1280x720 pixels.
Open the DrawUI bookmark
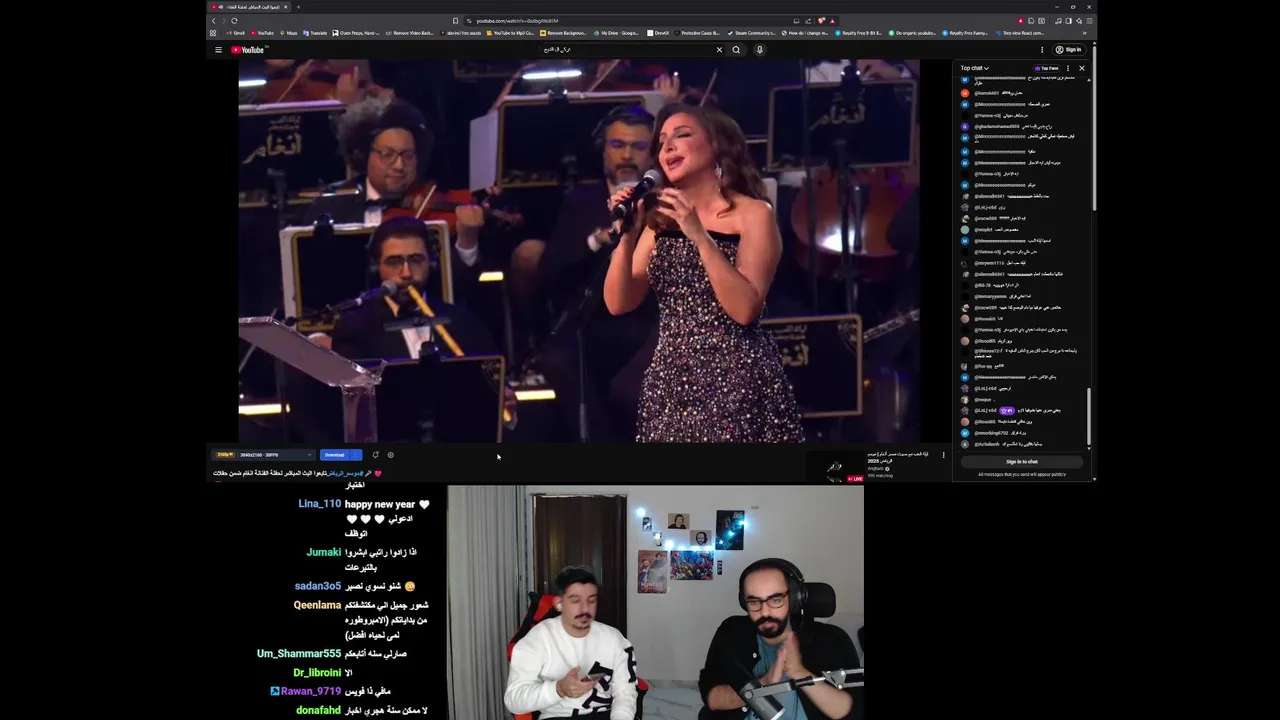point(658,33)
